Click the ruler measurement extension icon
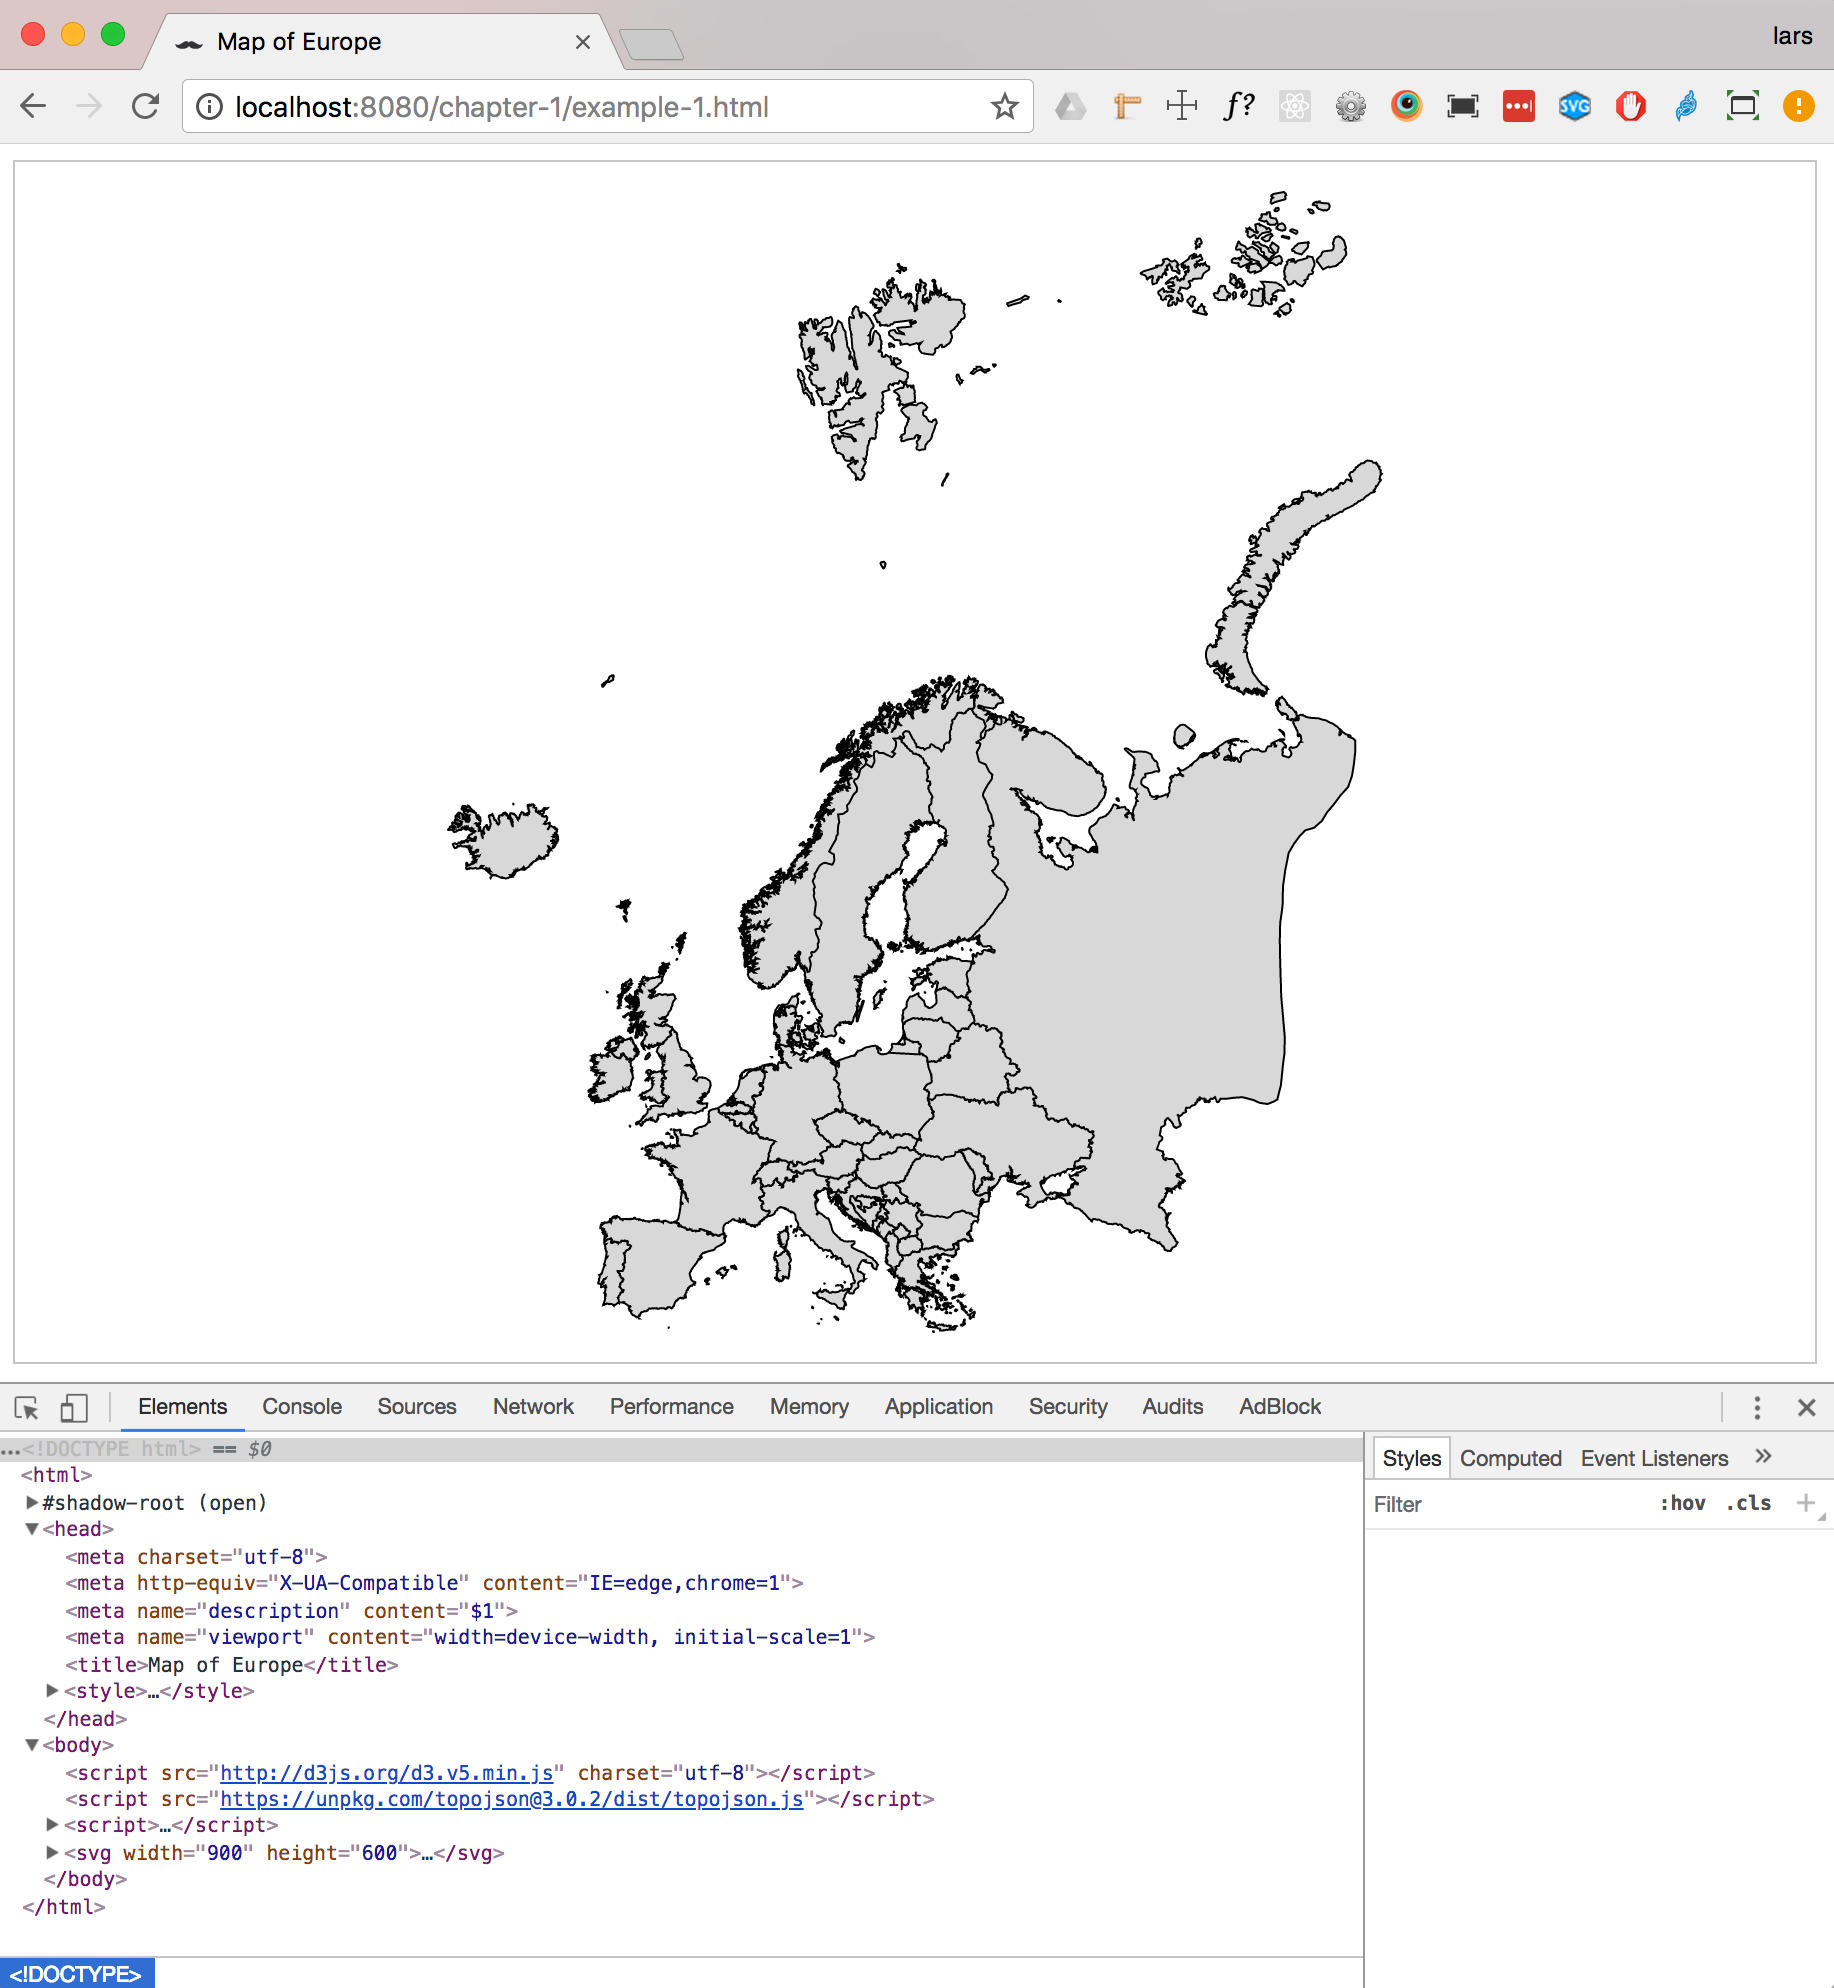Image resolution: width=1834 pixels, height=1988 pixels. click(x=1127, y=106)
